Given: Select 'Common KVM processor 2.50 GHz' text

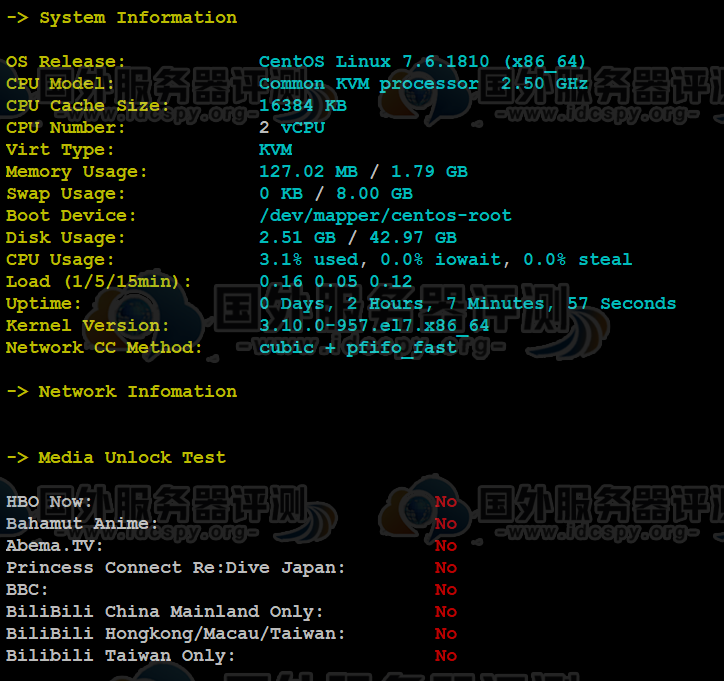Looking at the screenshot, I should click(x=423, y=84).
